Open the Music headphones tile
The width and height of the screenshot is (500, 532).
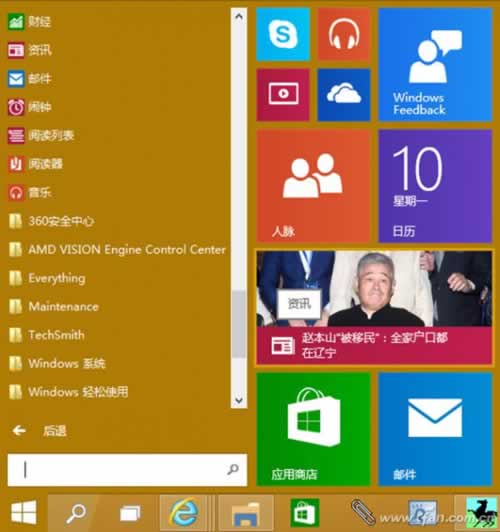344,34
